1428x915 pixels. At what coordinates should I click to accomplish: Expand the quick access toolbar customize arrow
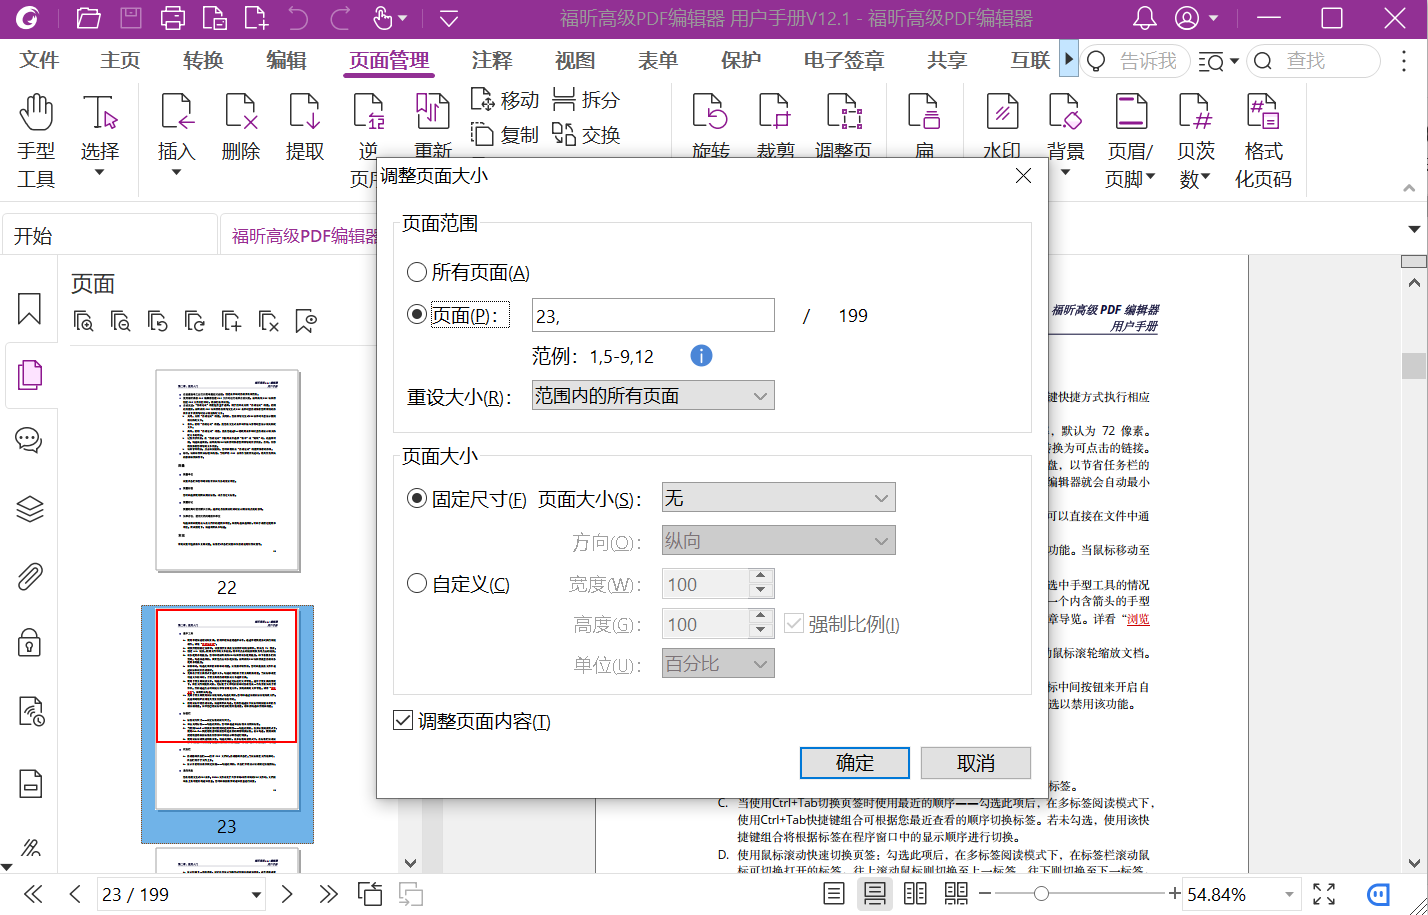(x=449, y=18)
